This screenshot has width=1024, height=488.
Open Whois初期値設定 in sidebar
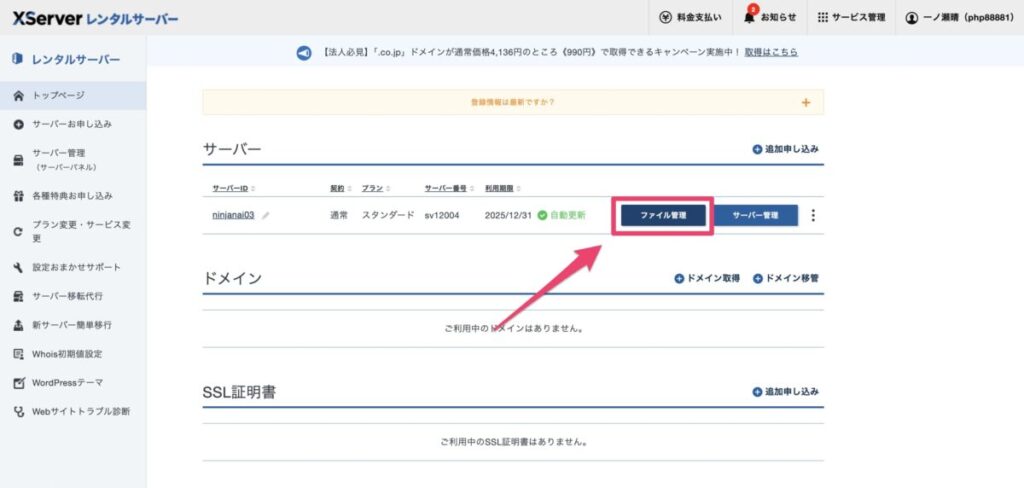(73, 354)
